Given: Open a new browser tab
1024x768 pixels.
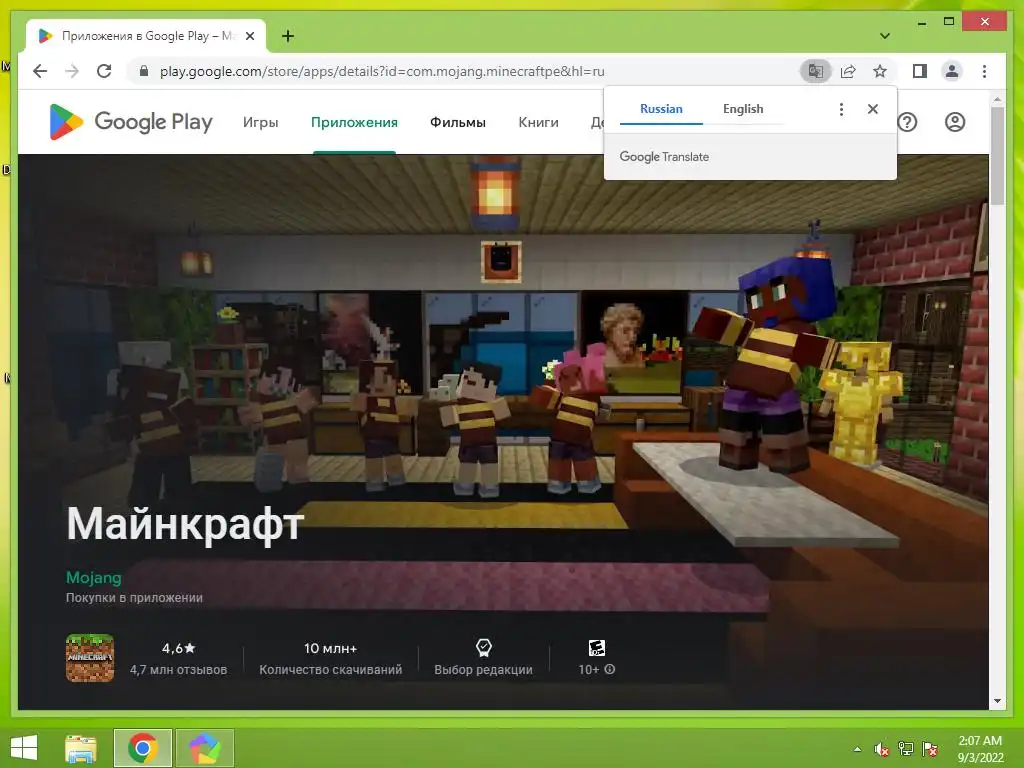Looking at the screenshot, I should [x=287, y=36].
